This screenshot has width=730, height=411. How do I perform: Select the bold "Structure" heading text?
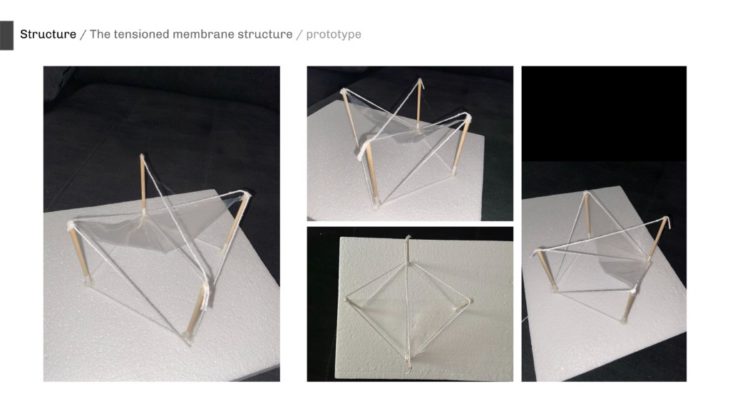(x=48, y=34)
